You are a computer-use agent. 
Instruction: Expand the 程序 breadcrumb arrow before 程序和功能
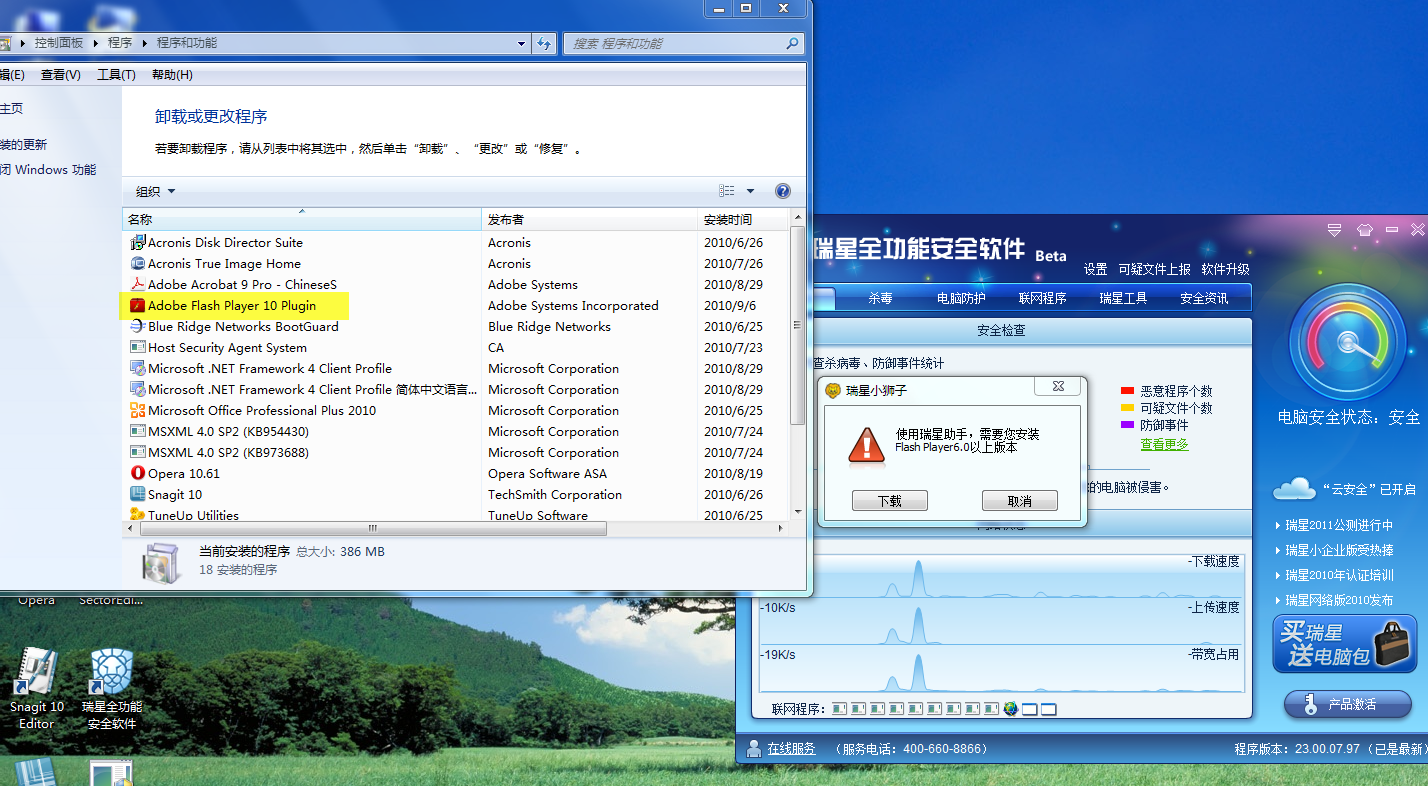tap(145, 43)
